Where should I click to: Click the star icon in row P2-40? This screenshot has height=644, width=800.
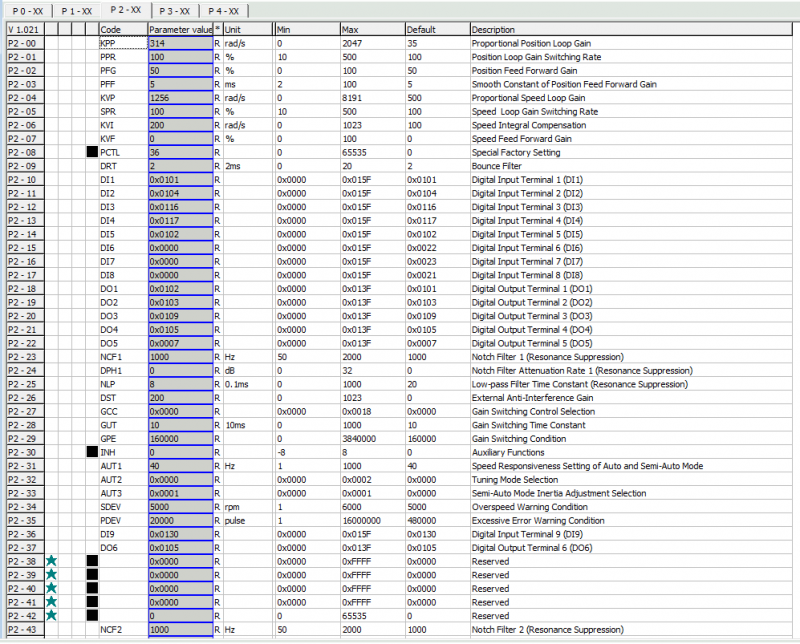[x=51, y=589]
